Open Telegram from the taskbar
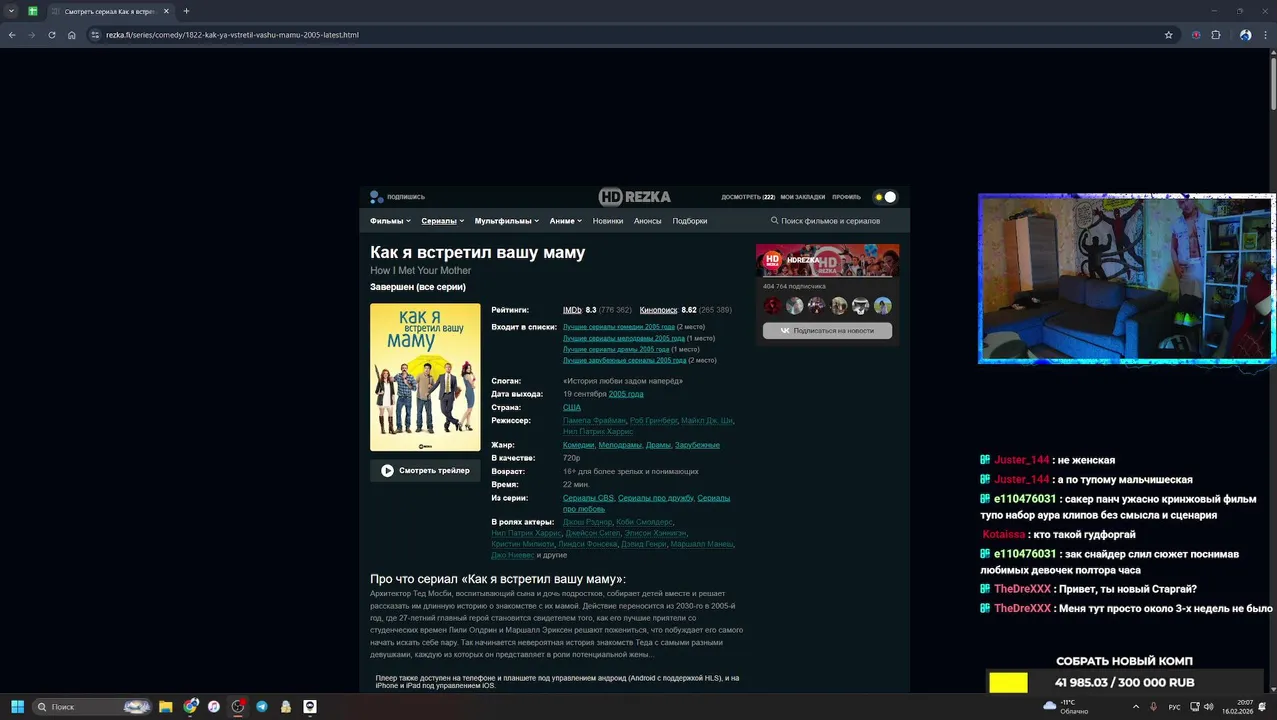Image resolution: width=1277 pixels, height=720 pixels. (x=262, y=706)
